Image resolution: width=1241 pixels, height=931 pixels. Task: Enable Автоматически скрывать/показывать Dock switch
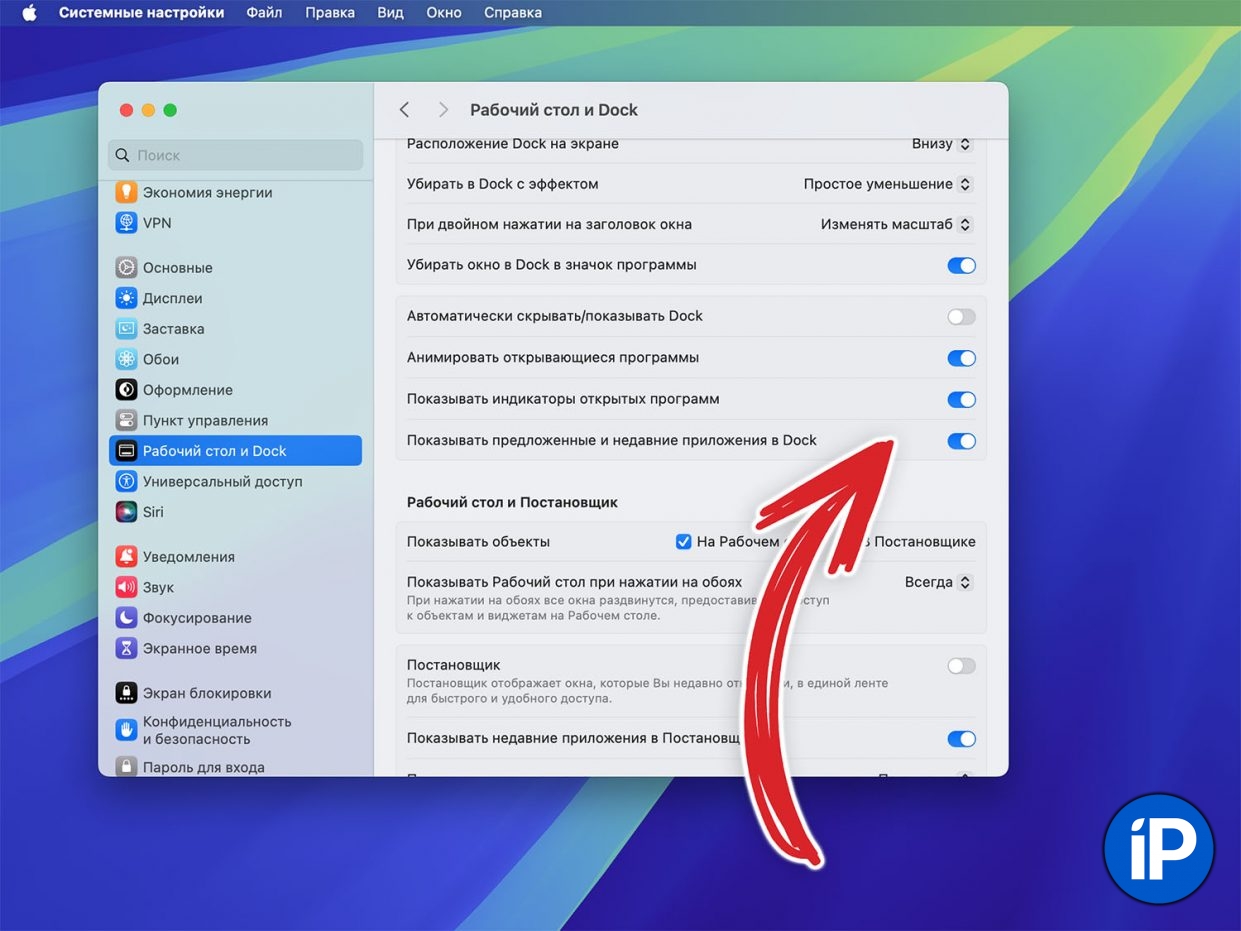tap(961, 317)
